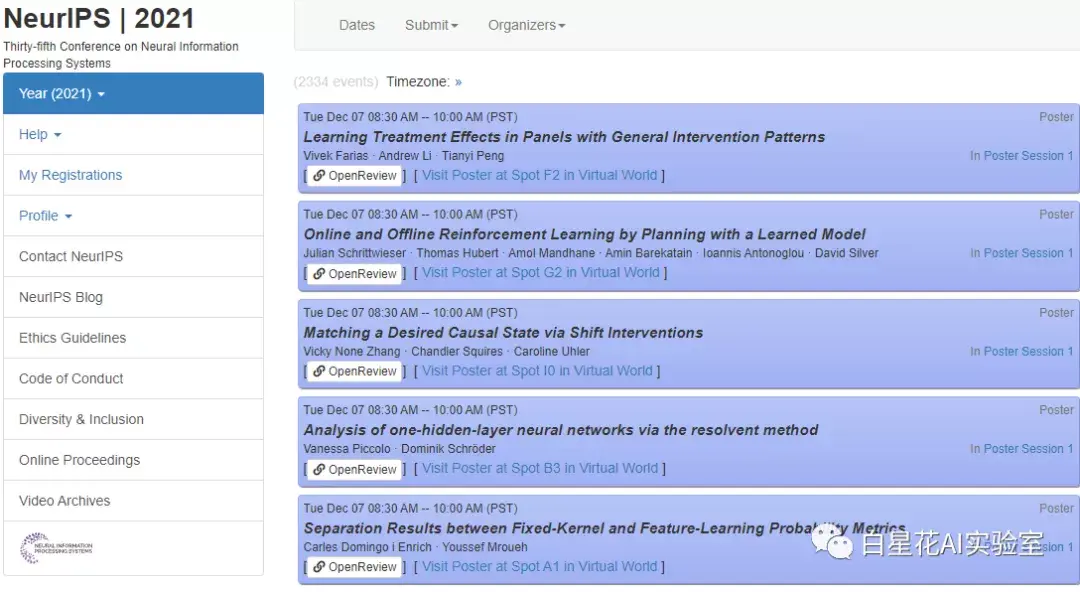1080x592 pixels.
Task: Visit Poster at Spot B3 in Virtual World
Action: pyautogui.click(x=540, y=468)
